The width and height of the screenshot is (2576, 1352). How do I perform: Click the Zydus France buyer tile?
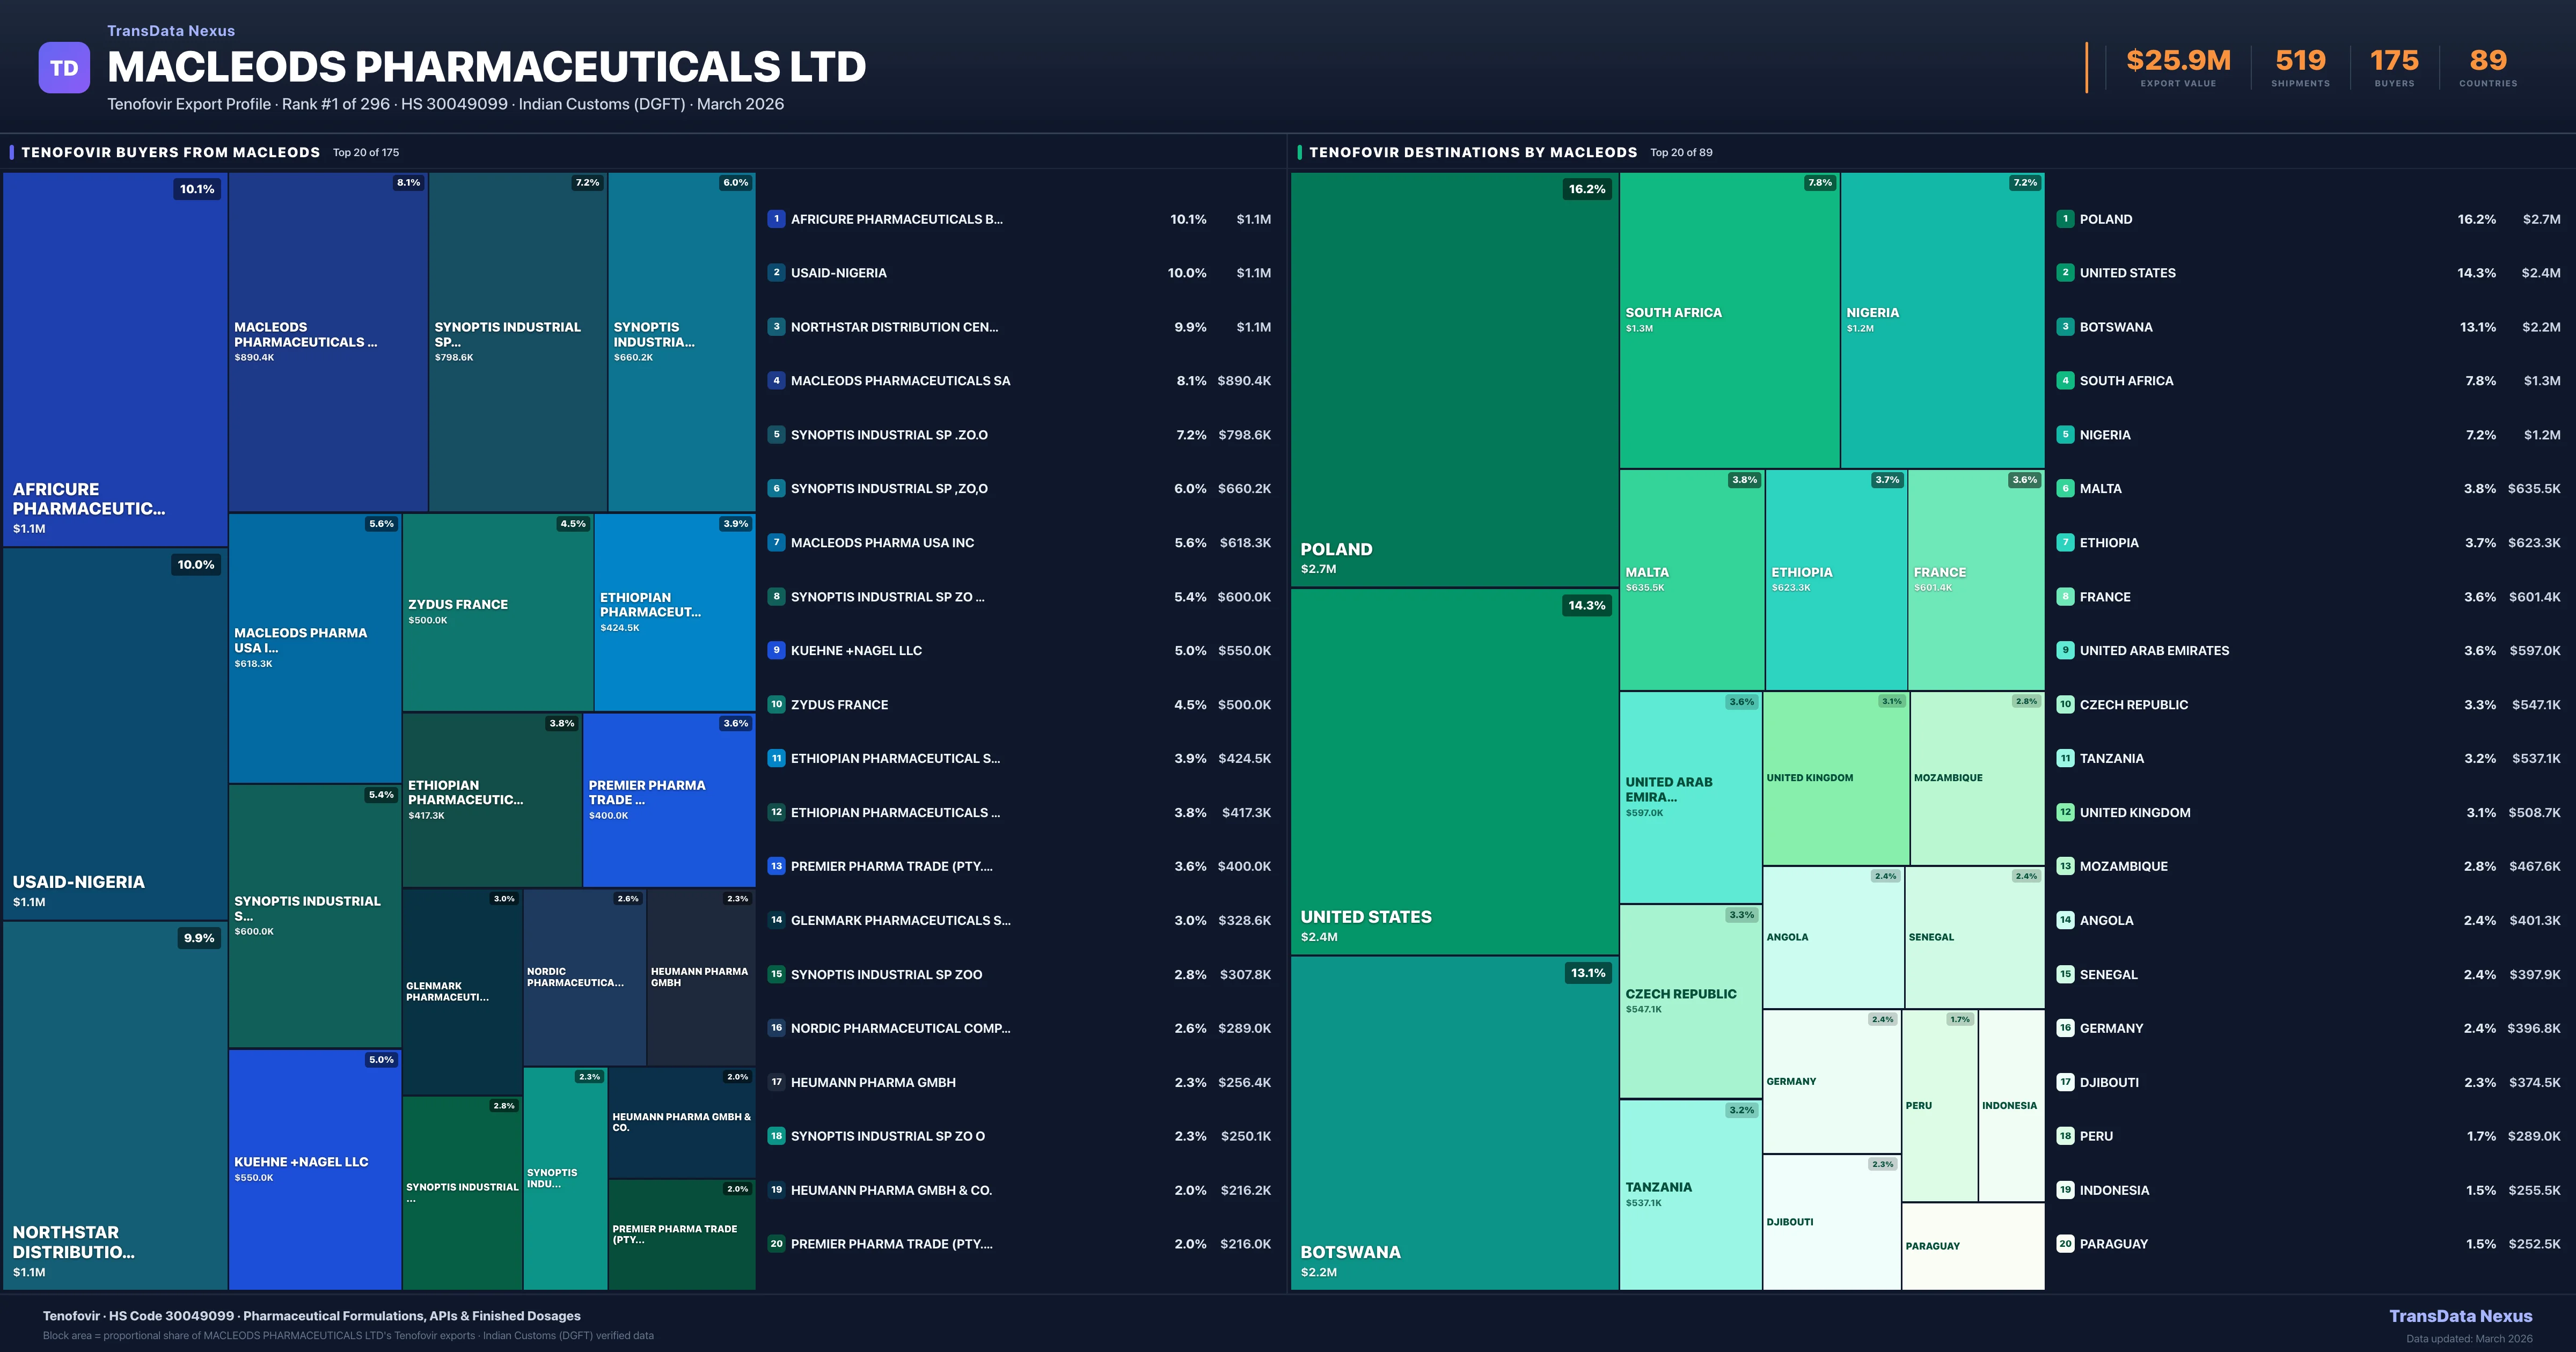[497, 612]
